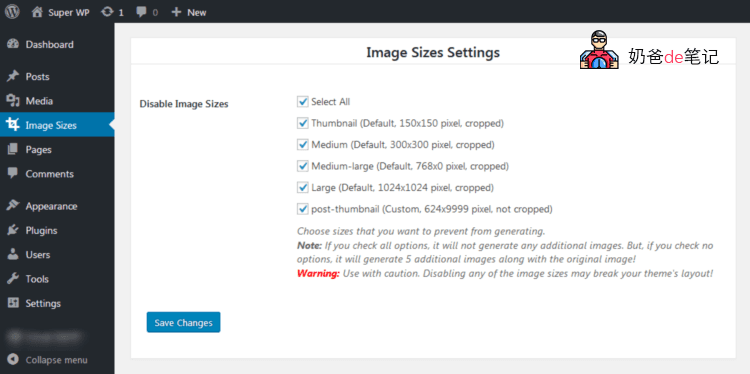Click the Collapse menu arrow icon
The width and height of the screenshot is (750, 374).
click(x=13, y=360)
